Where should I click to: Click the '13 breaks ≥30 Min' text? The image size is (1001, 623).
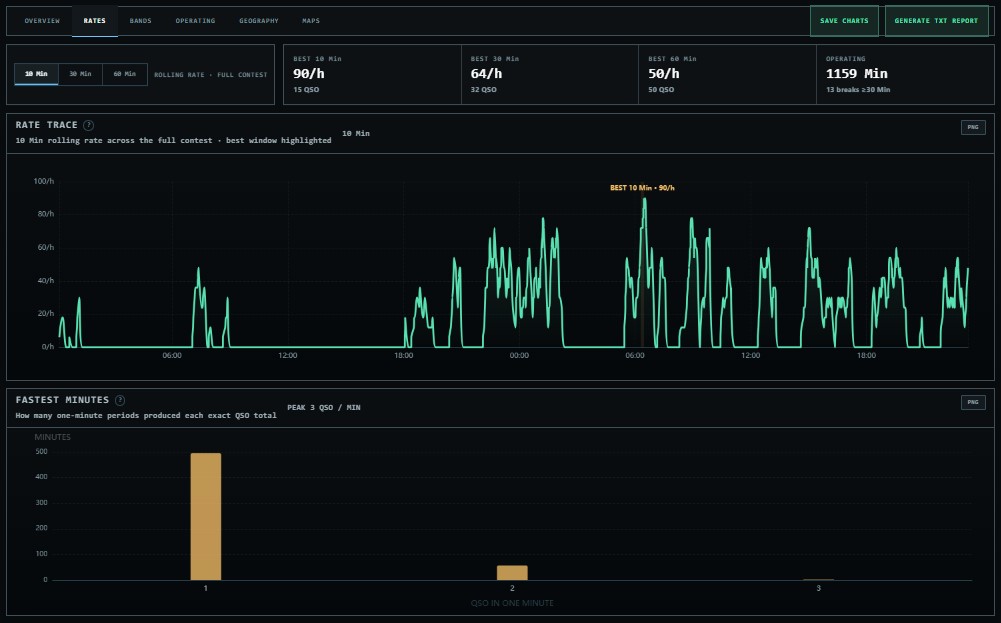858,89
